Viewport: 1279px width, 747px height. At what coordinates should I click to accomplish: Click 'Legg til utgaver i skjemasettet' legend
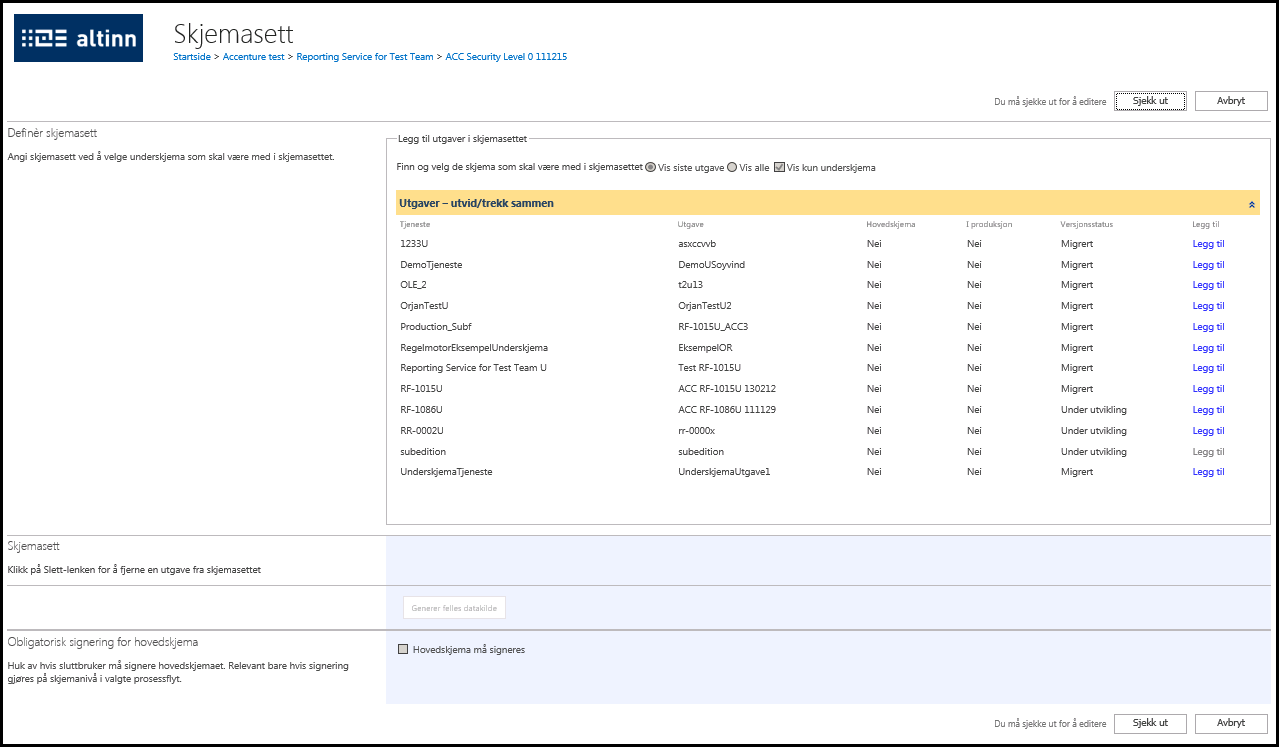coord(462,138)
